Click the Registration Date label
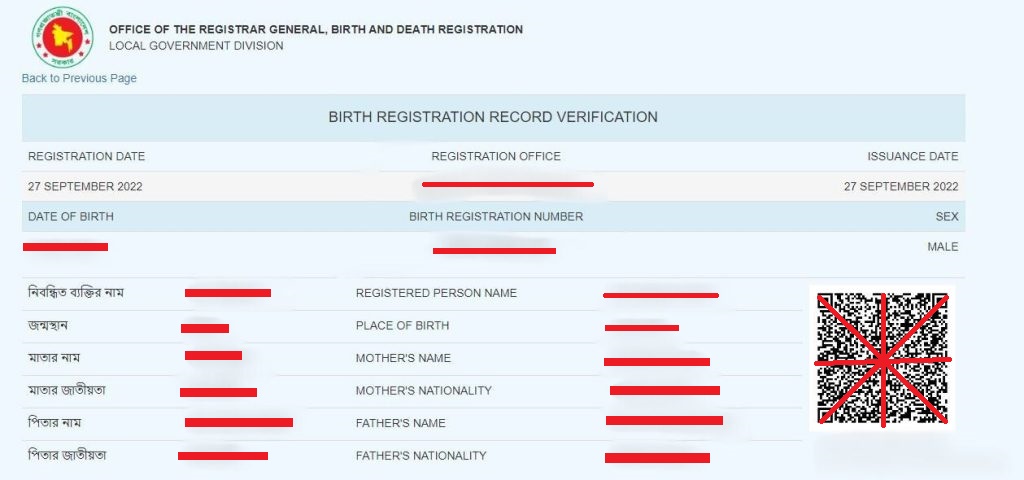 pyautogui.click(x=86, y=157)
